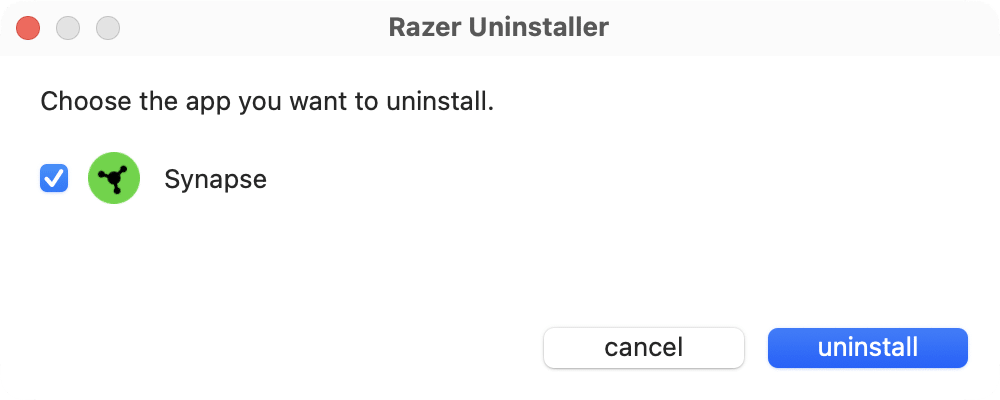Confirm removal of the selected app
Screen dimensions: 1000x400
tap(867, 348)
